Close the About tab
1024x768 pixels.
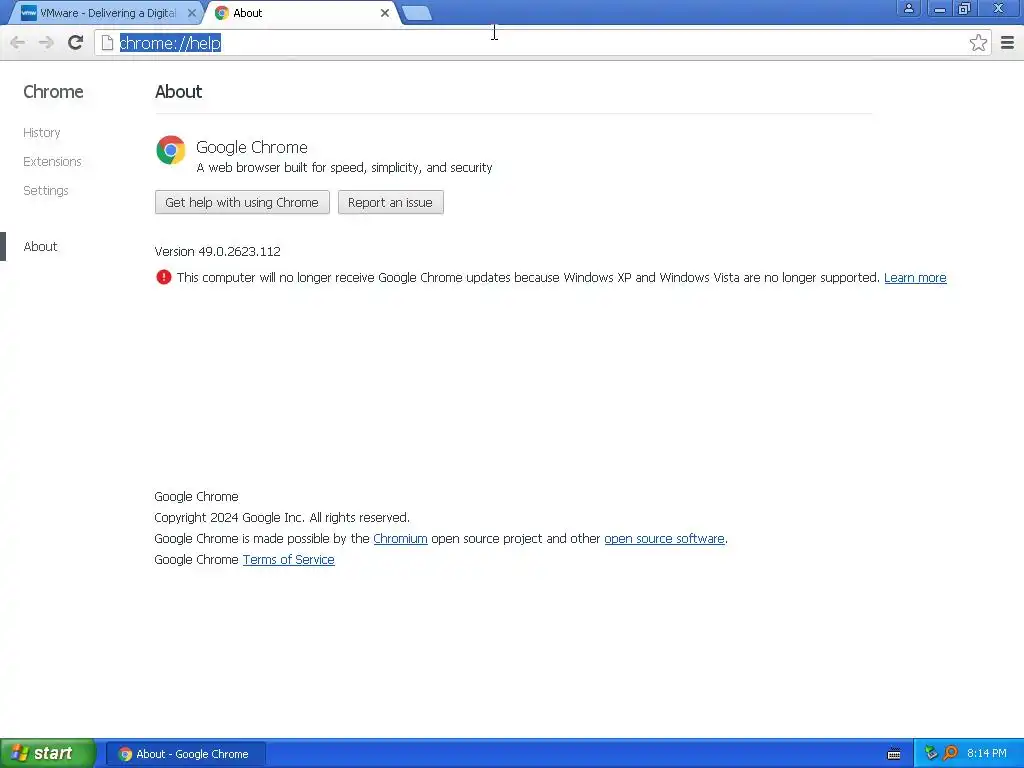385,13
